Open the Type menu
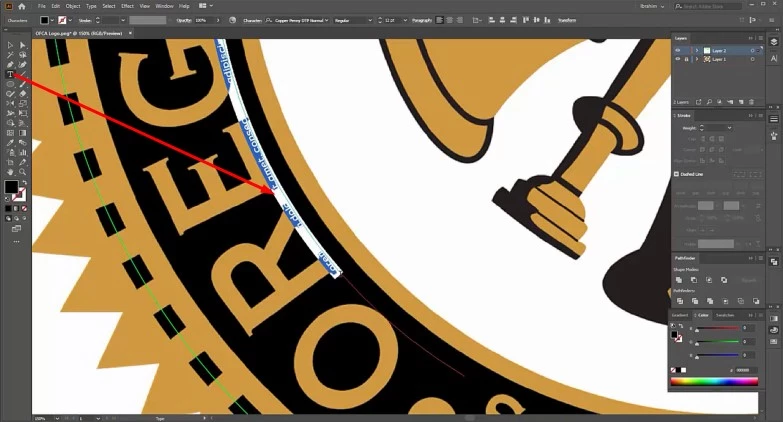 click(91, 6)
